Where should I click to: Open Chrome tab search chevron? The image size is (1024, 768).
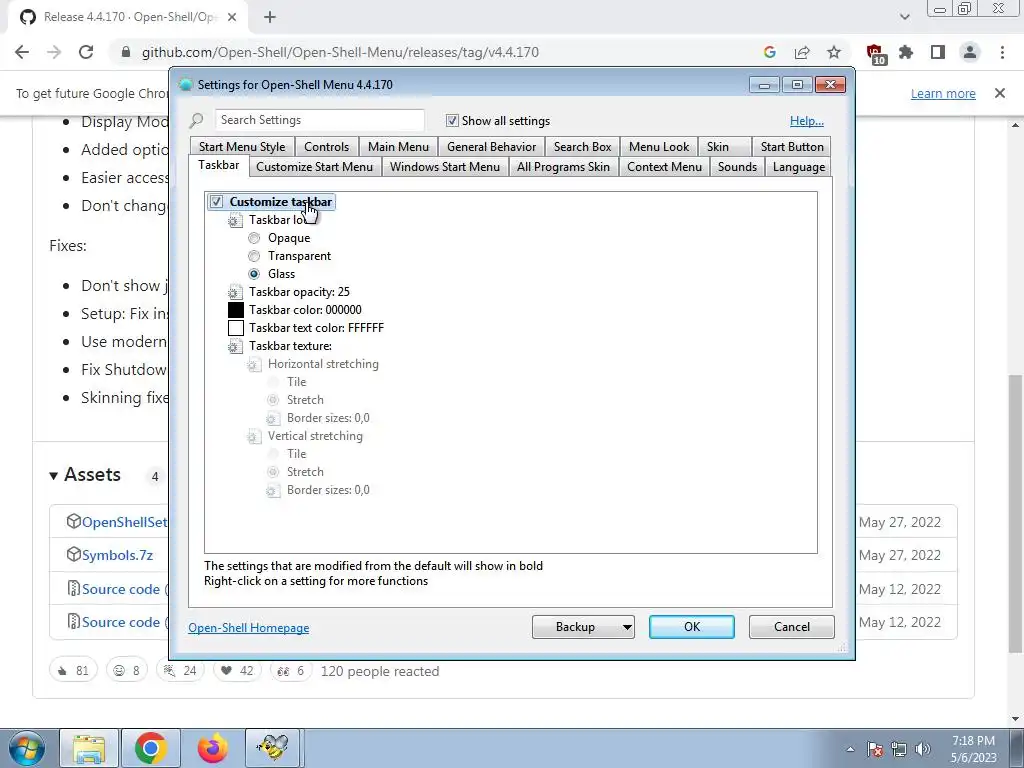pyautogui.click(x=904, y=17)
